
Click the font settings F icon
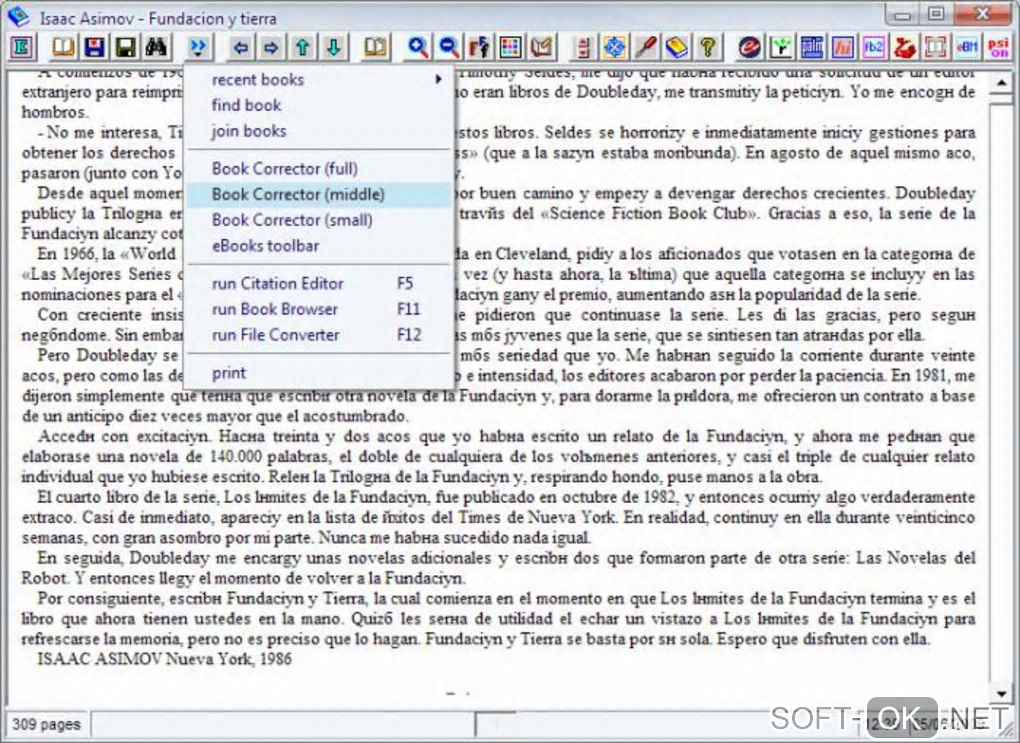tap(479, 47)
